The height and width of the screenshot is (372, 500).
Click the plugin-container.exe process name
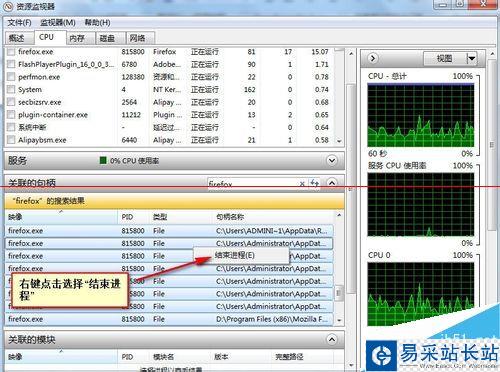(53, 115)
